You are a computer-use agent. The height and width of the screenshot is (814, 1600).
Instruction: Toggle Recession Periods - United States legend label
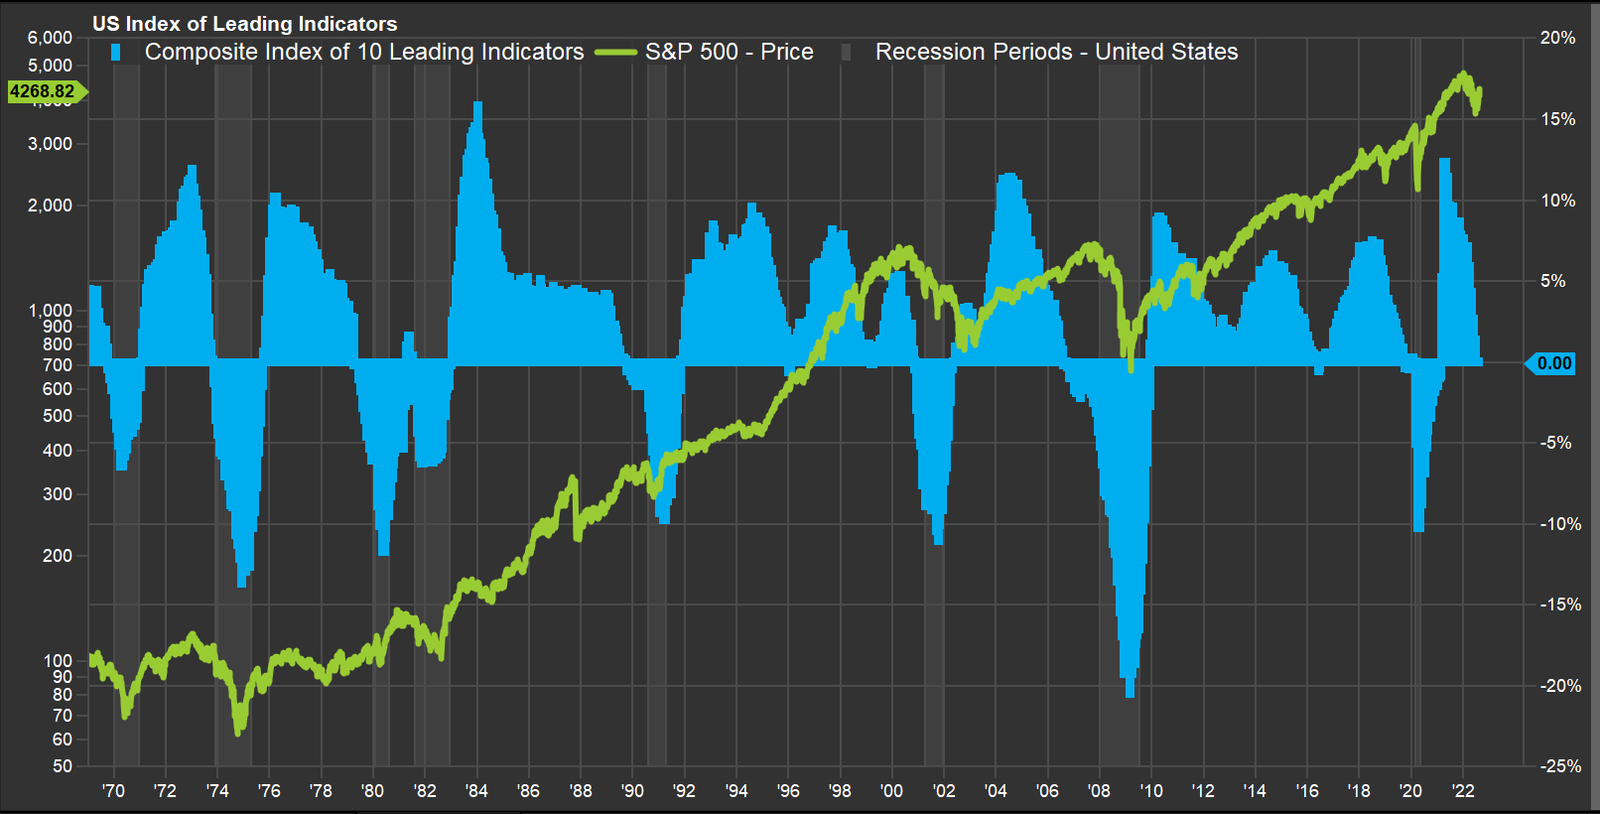click(1056, 52)
